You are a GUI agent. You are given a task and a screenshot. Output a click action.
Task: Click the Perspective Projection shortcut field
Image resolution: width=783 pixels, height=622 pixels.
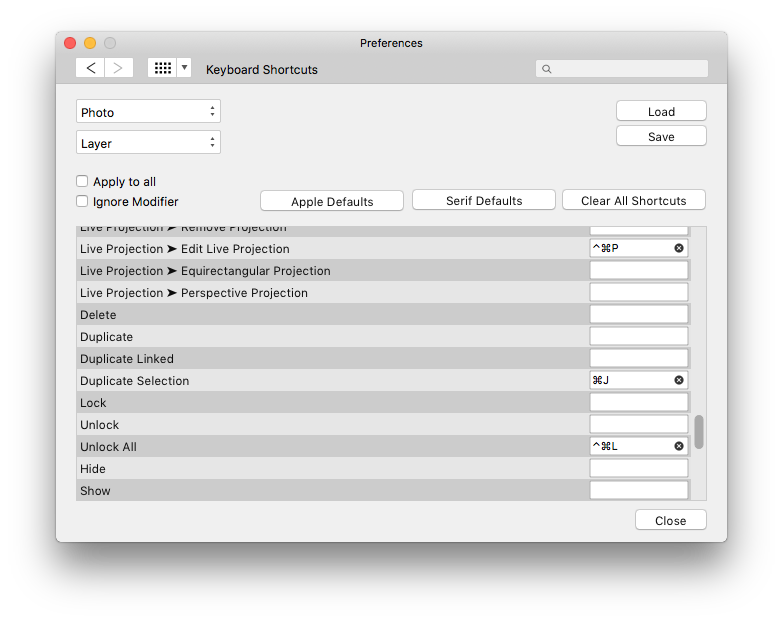pyautogui.click(x=639, y=292)
